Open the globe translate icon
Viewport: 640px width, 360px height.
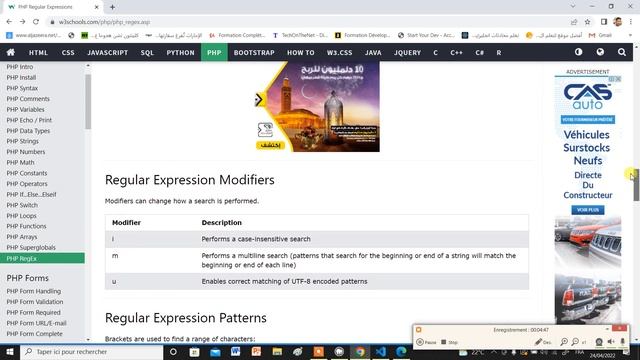(600, 52)
